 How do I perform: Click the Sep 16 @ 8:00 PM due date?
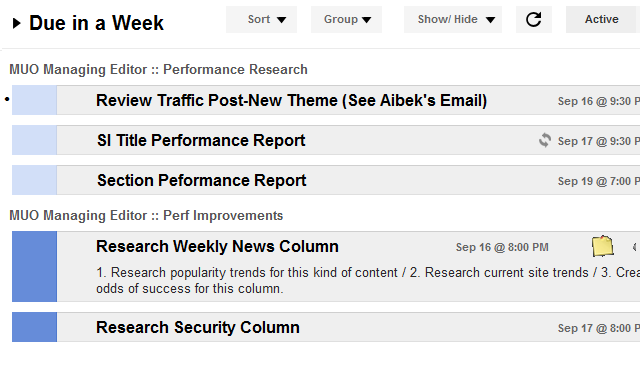tap(502, 247)
